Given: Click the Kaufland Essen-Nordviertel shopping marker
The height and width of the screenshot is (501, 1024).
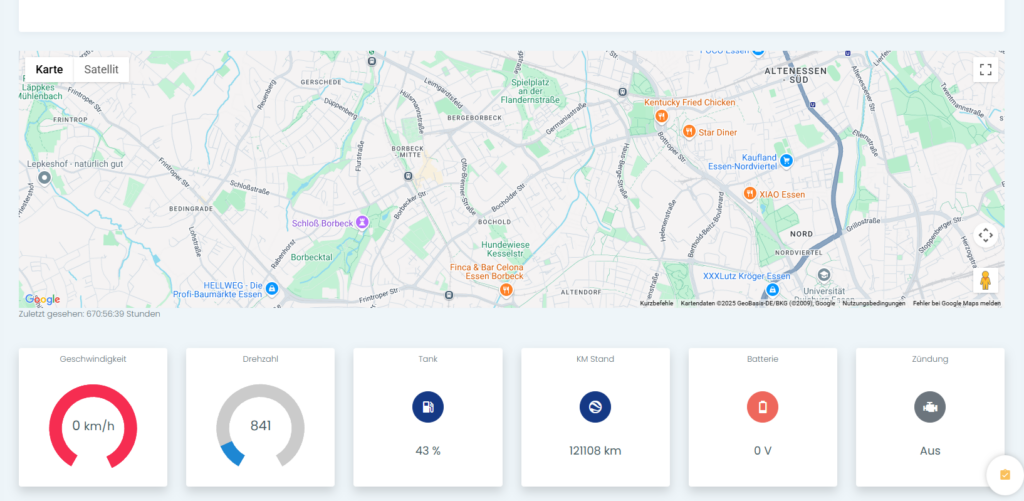Looking at the screenshot, I should [787, 160].
